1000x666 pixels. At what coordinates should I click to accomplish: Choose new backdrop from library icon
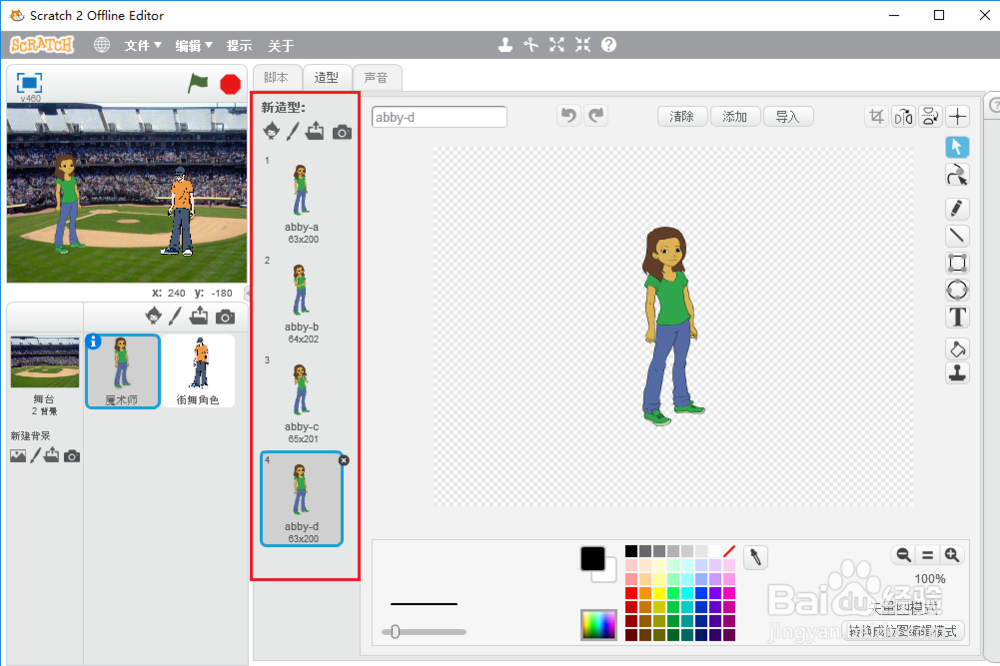click(x=18, y=455)
